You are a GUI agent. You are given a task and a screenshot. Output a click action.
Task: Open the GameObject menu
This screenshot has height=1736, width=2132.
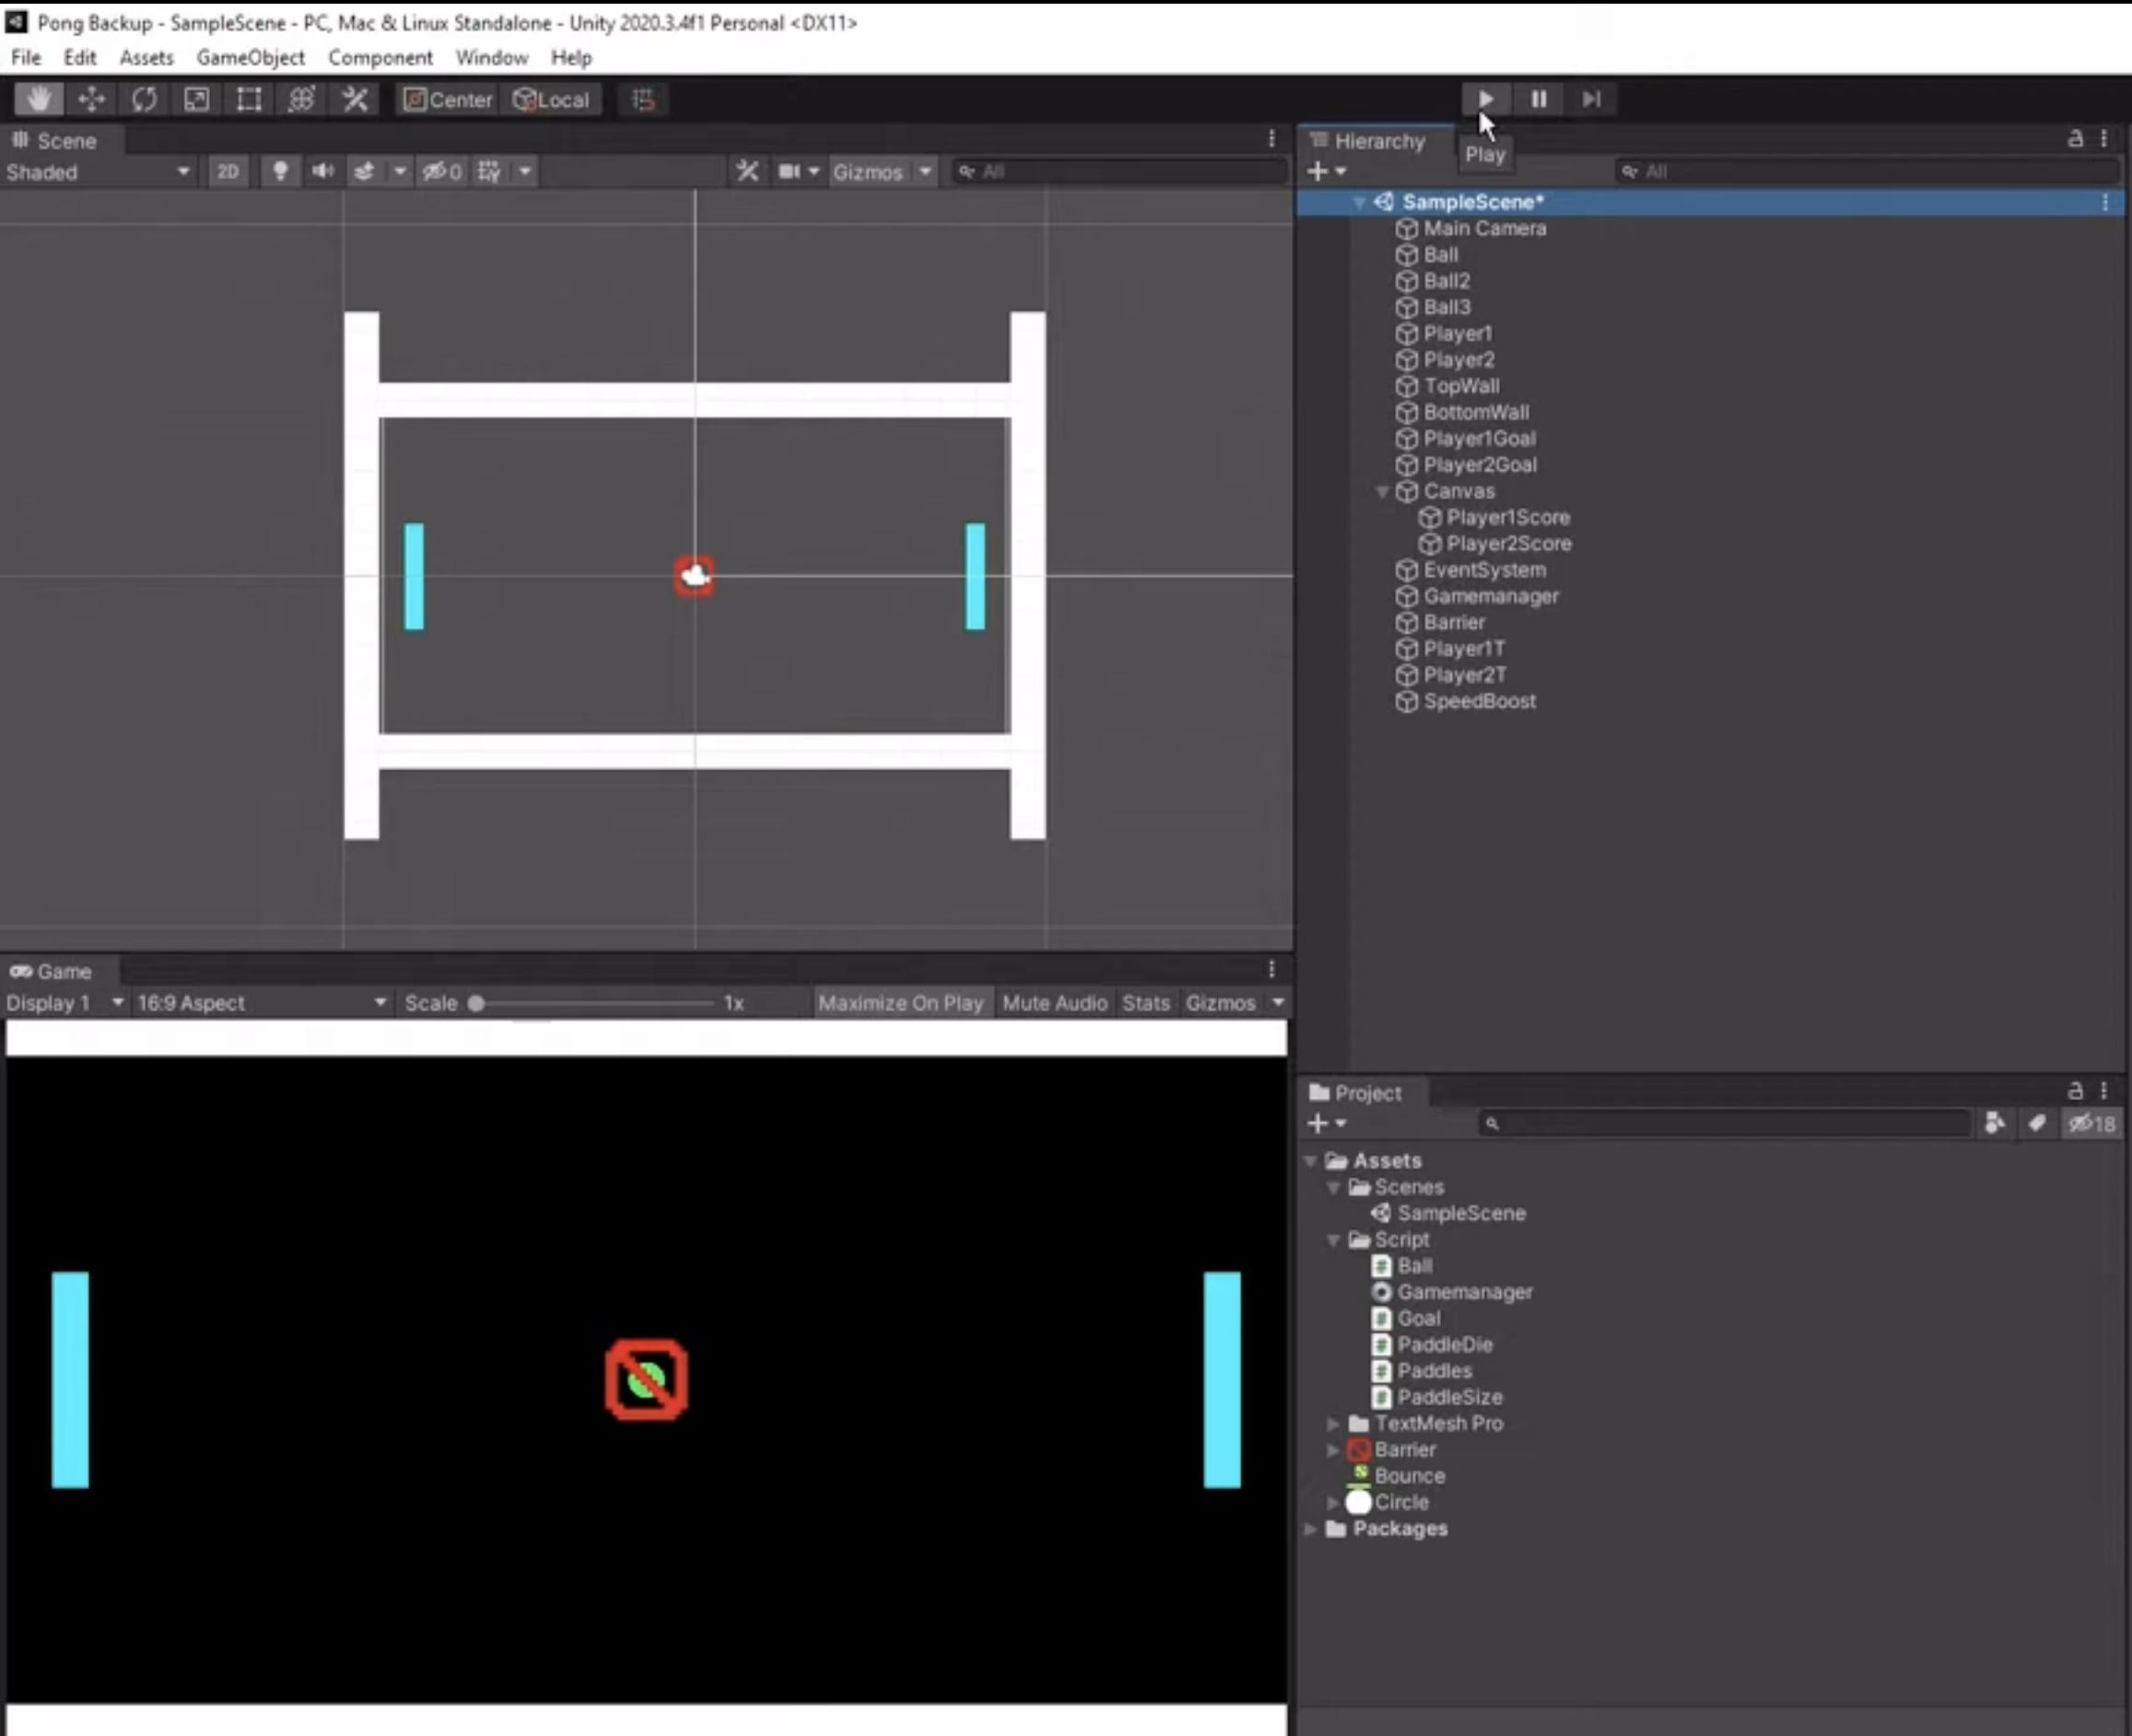click(250, 58)
